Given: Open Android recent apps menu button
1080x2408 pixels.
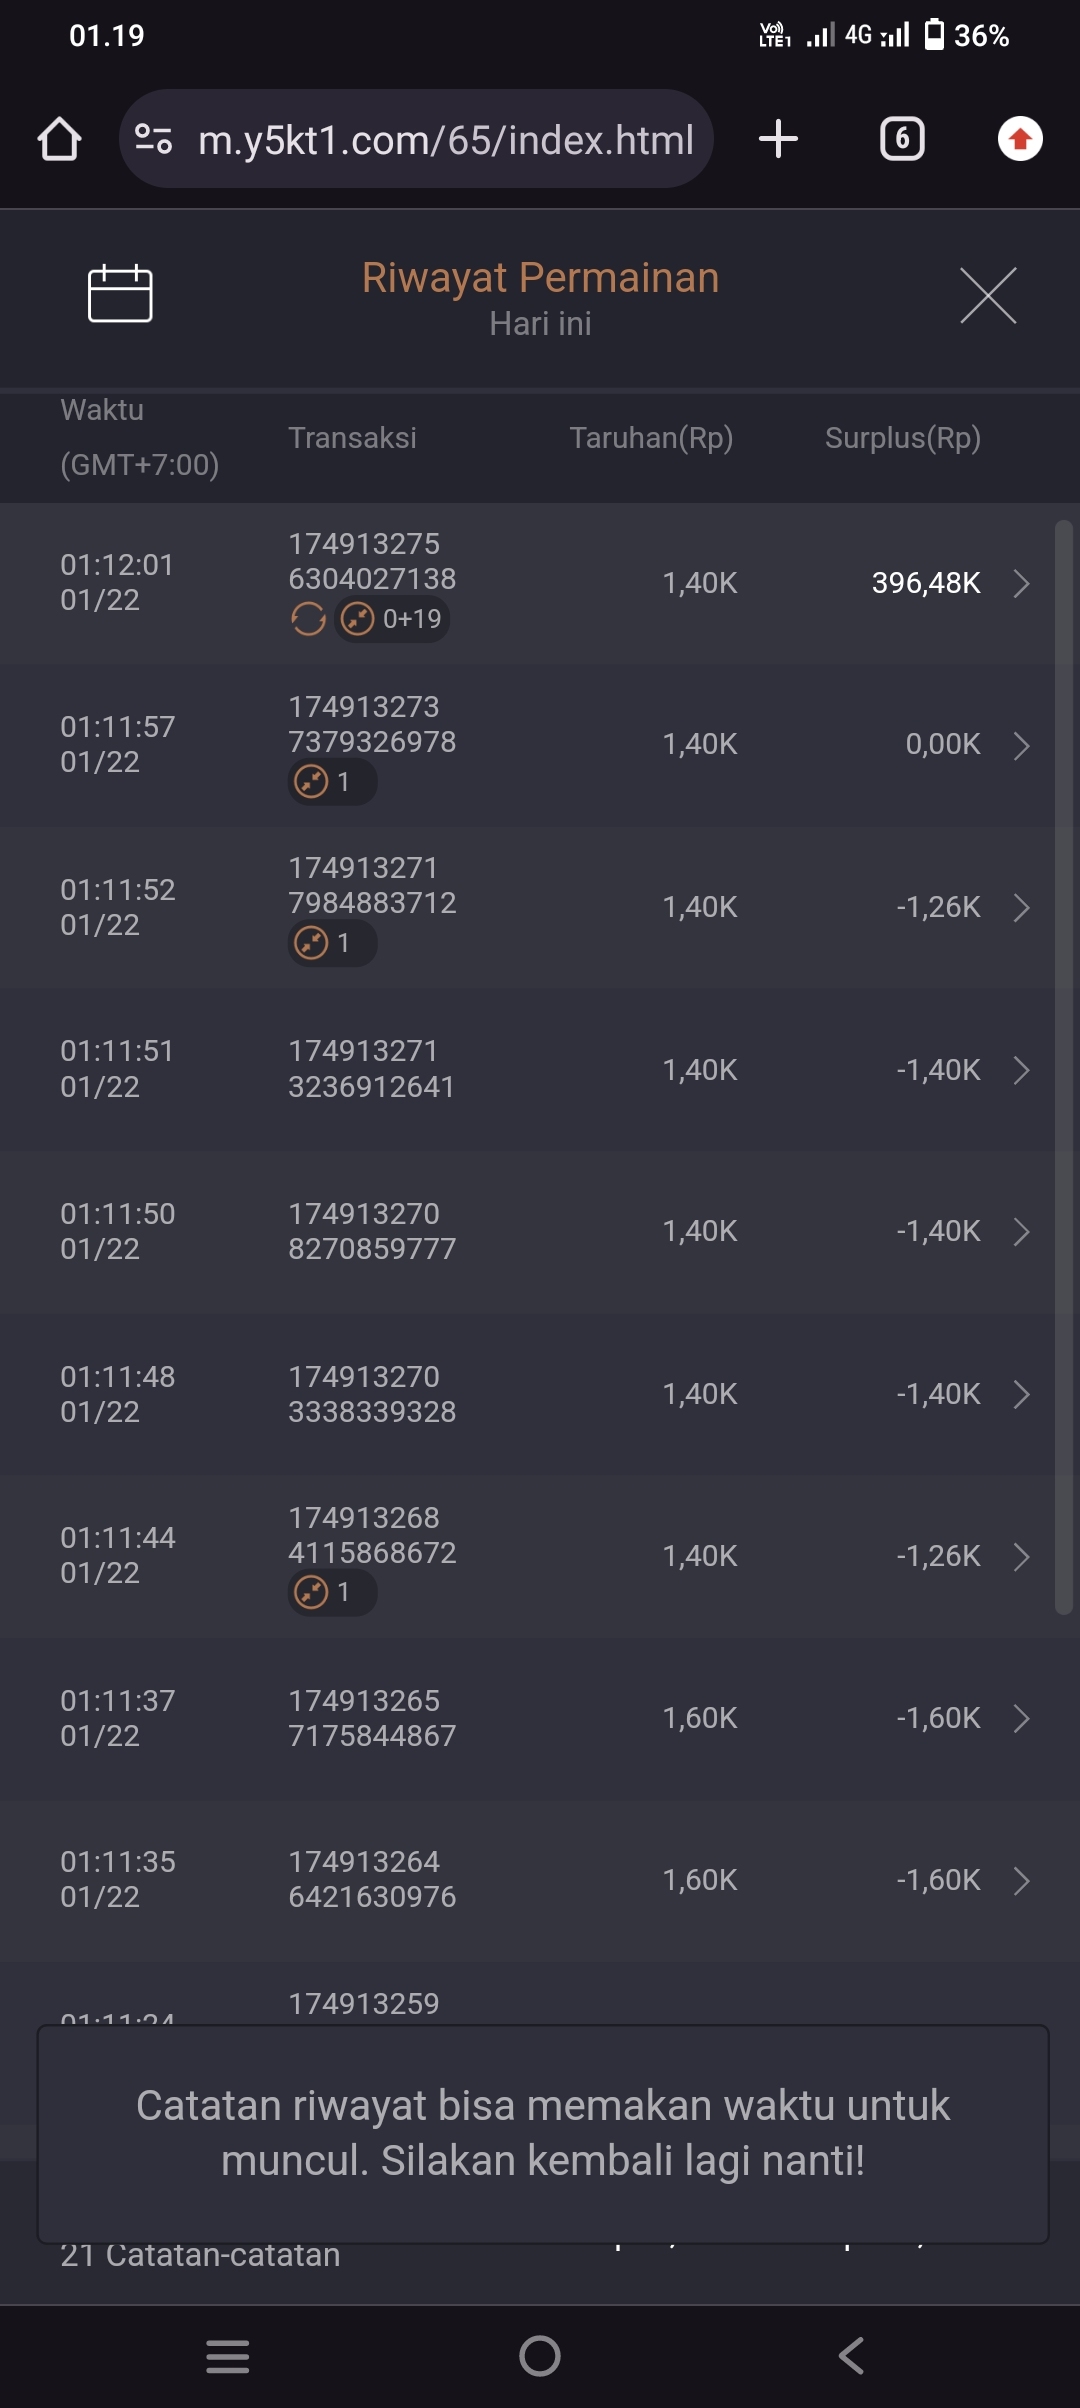Looking at the screenshot, I should click(228, 2356).
